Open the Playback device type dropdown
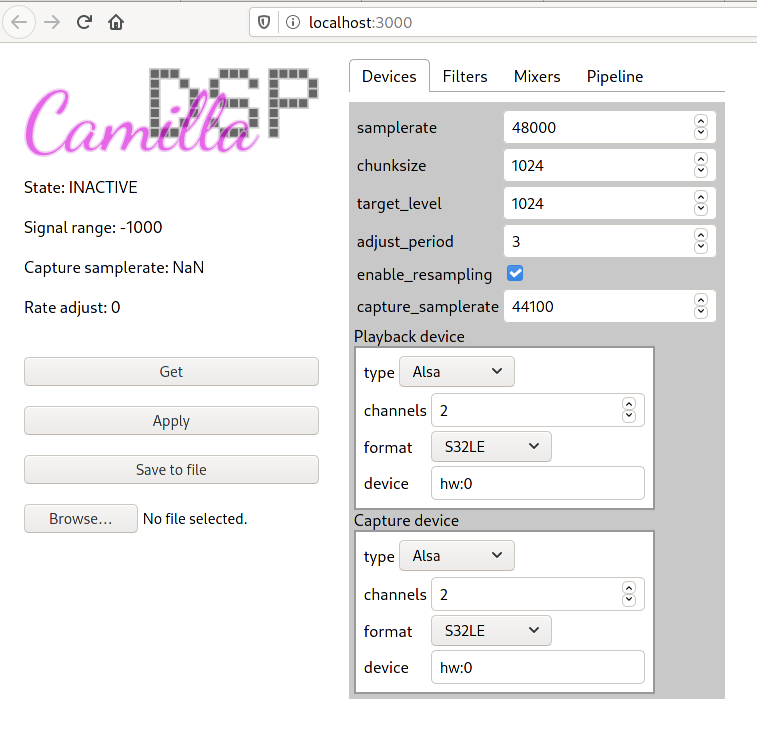The height and width of the screenshot is (734, 757). [457, 371]
